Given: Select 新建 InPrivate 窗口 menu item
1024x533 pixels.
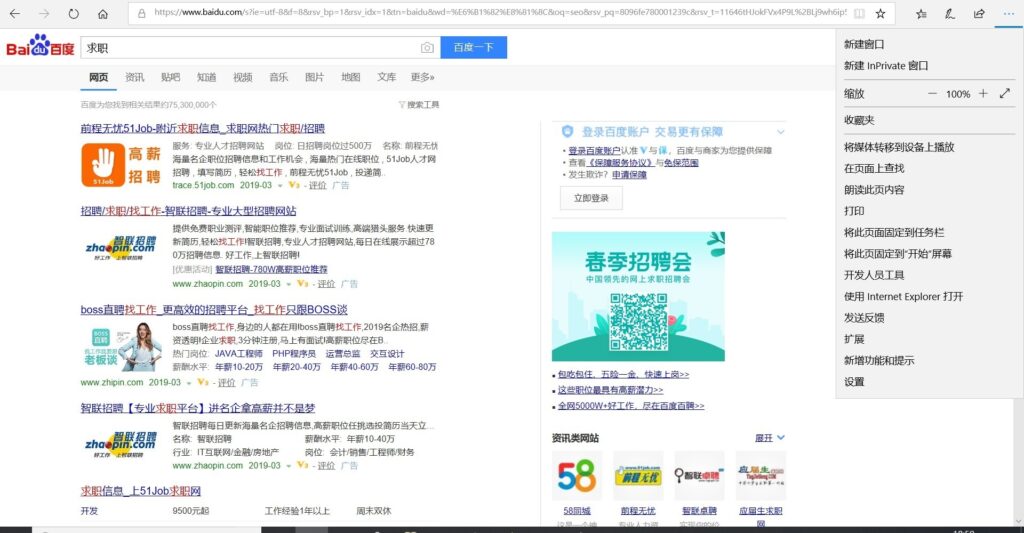Looking at the screenshot, I should tap(886, 65).
